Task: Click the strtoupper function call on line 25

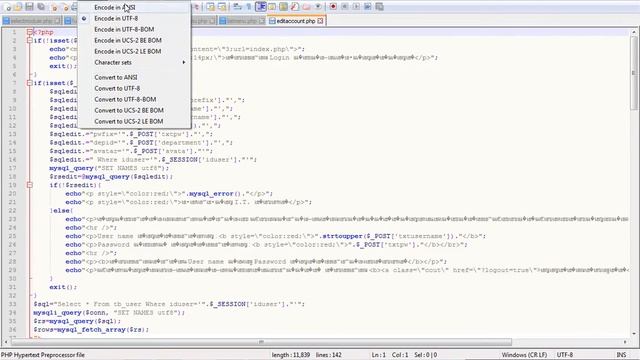Action: click(342, 236)
